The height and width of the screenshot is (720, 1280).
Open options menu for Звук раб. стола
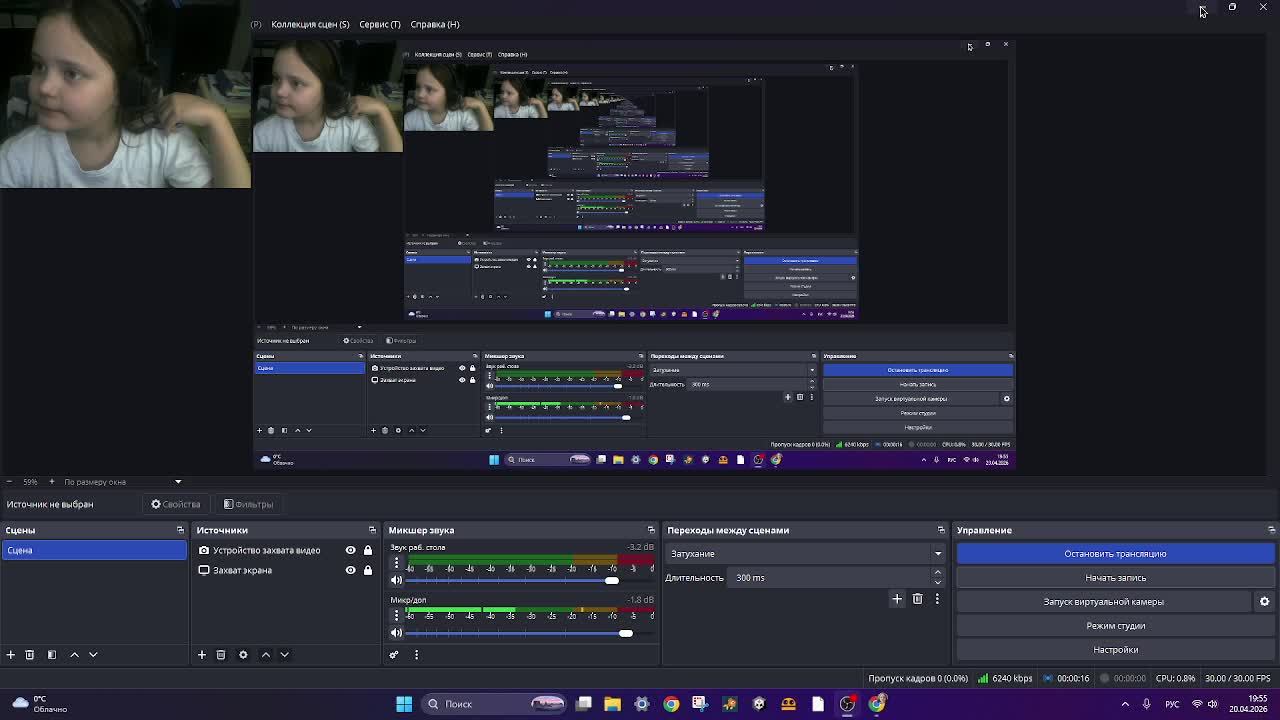[396, 563]
